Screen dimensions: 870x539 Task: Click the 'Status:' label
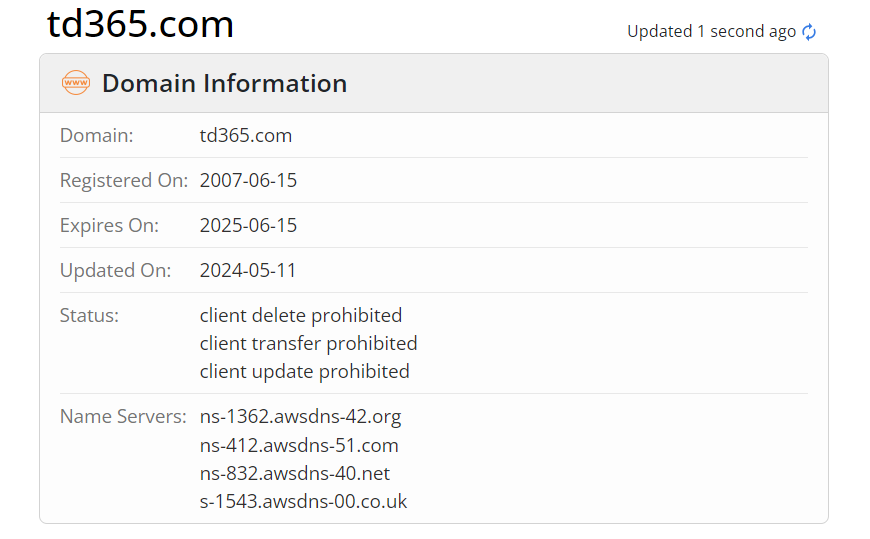tap(89, 315)
